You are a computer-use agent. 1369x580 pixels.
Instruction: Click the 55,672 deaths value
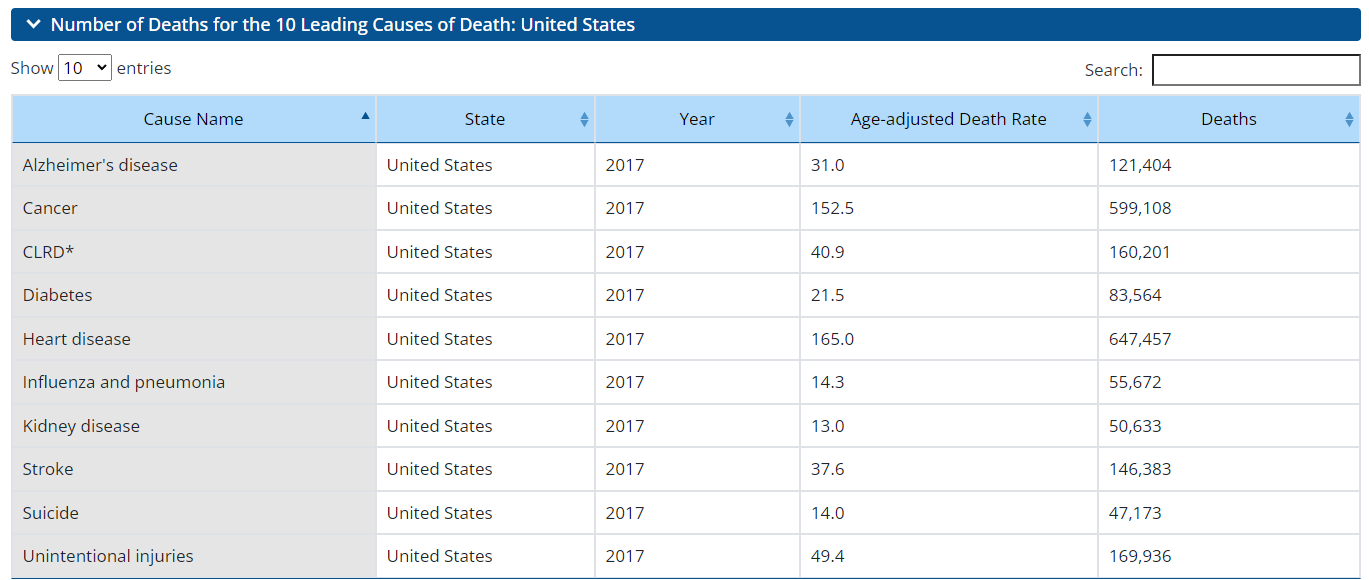[x=1135, y=382]
